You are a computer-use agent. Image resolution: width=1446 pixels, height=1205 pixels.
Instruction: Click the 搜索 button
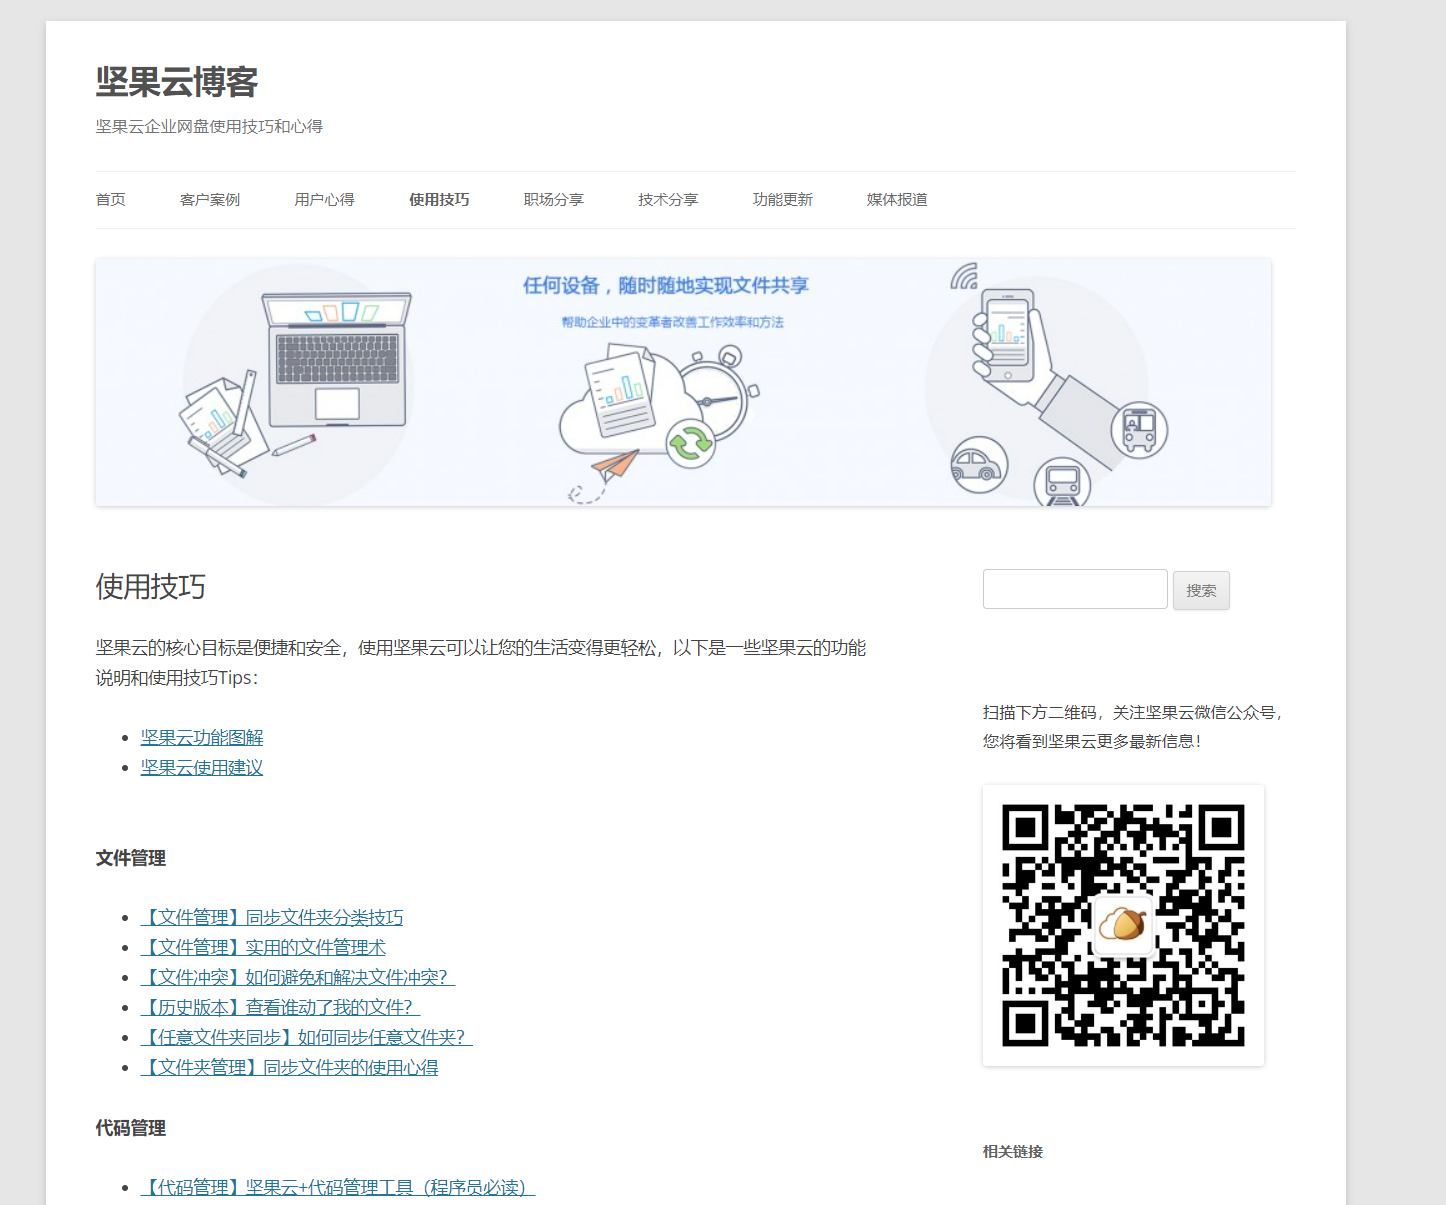click(1201, 591)
